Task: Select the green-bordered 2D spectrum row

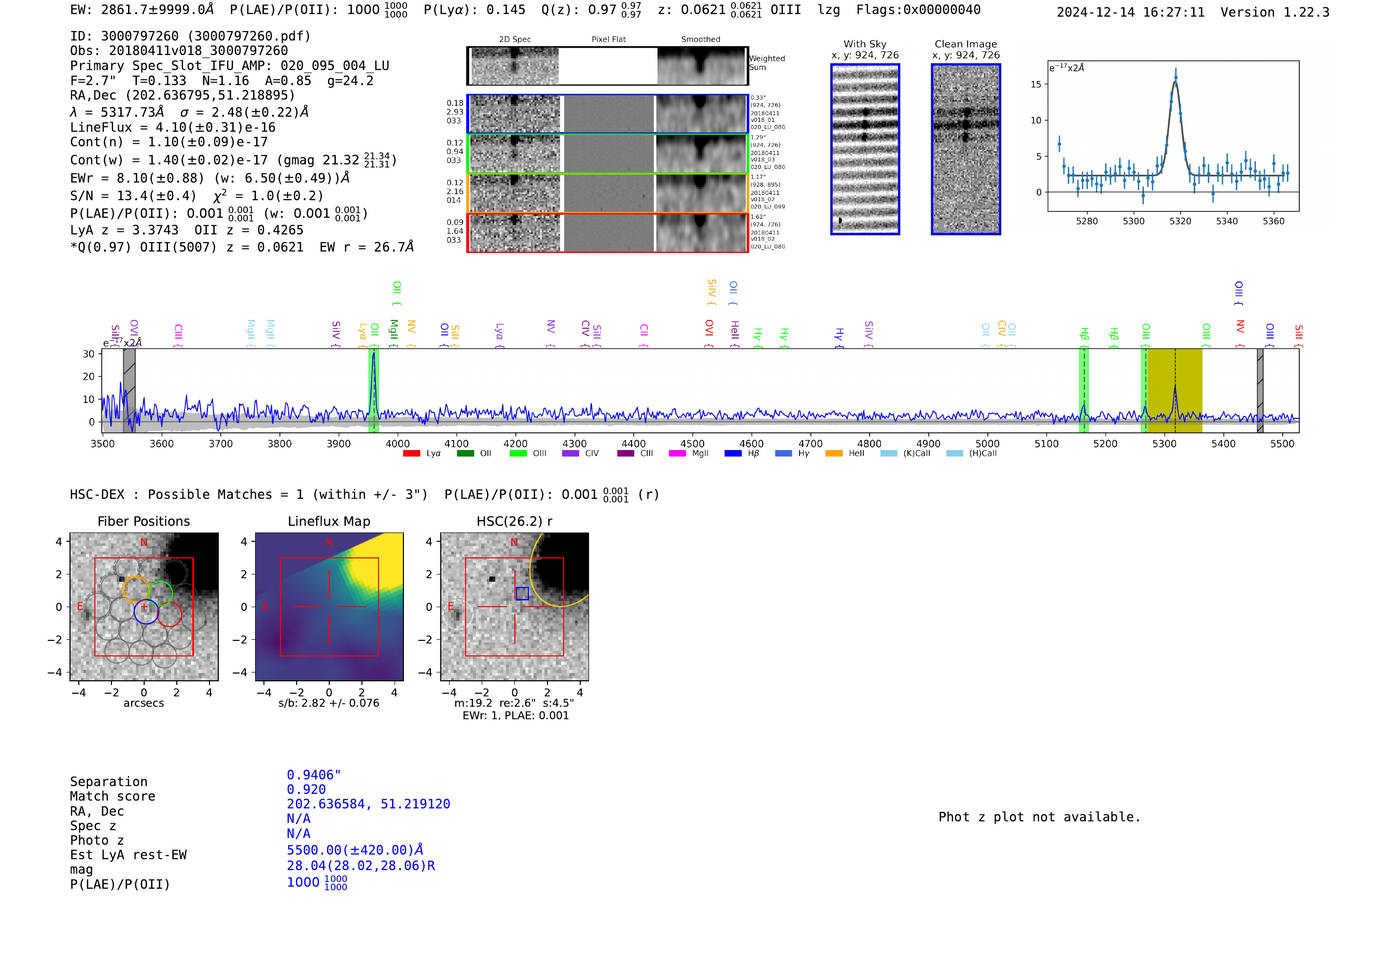Action: [x=607, y=154]
